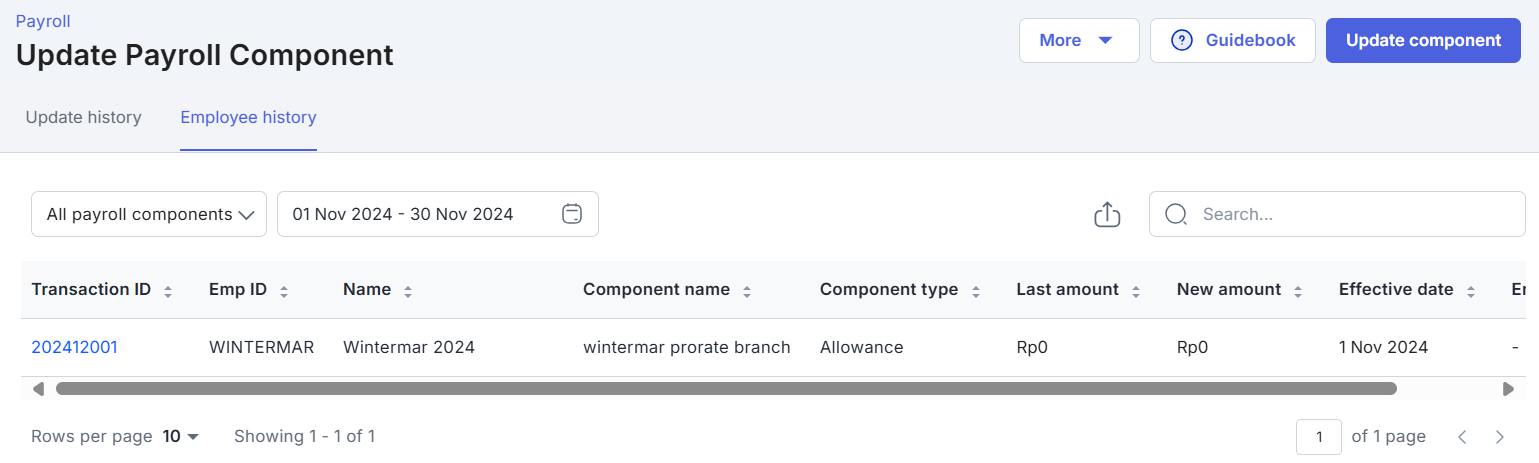Open the date range calendar icon

[572, 214]
